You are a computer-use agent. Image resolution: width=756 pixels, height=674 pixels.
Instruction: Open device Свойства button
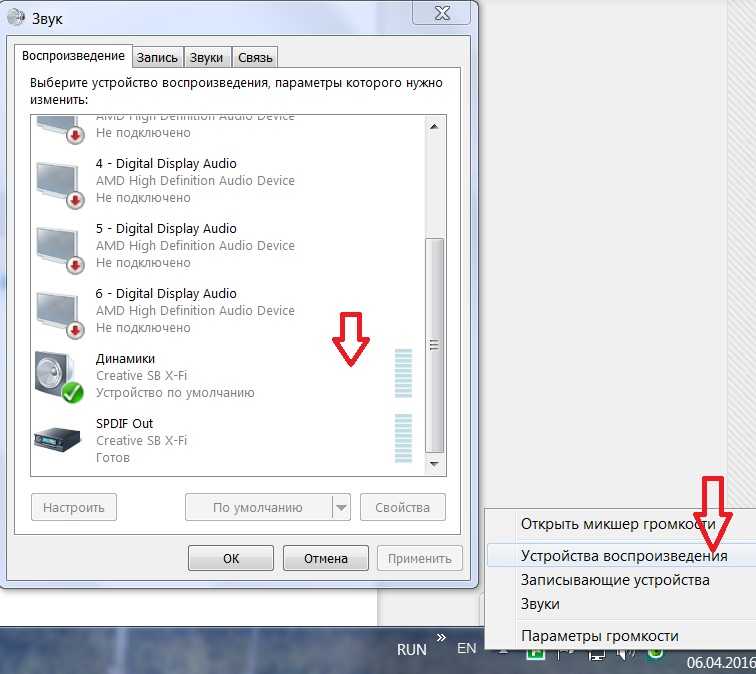(403, 507)
